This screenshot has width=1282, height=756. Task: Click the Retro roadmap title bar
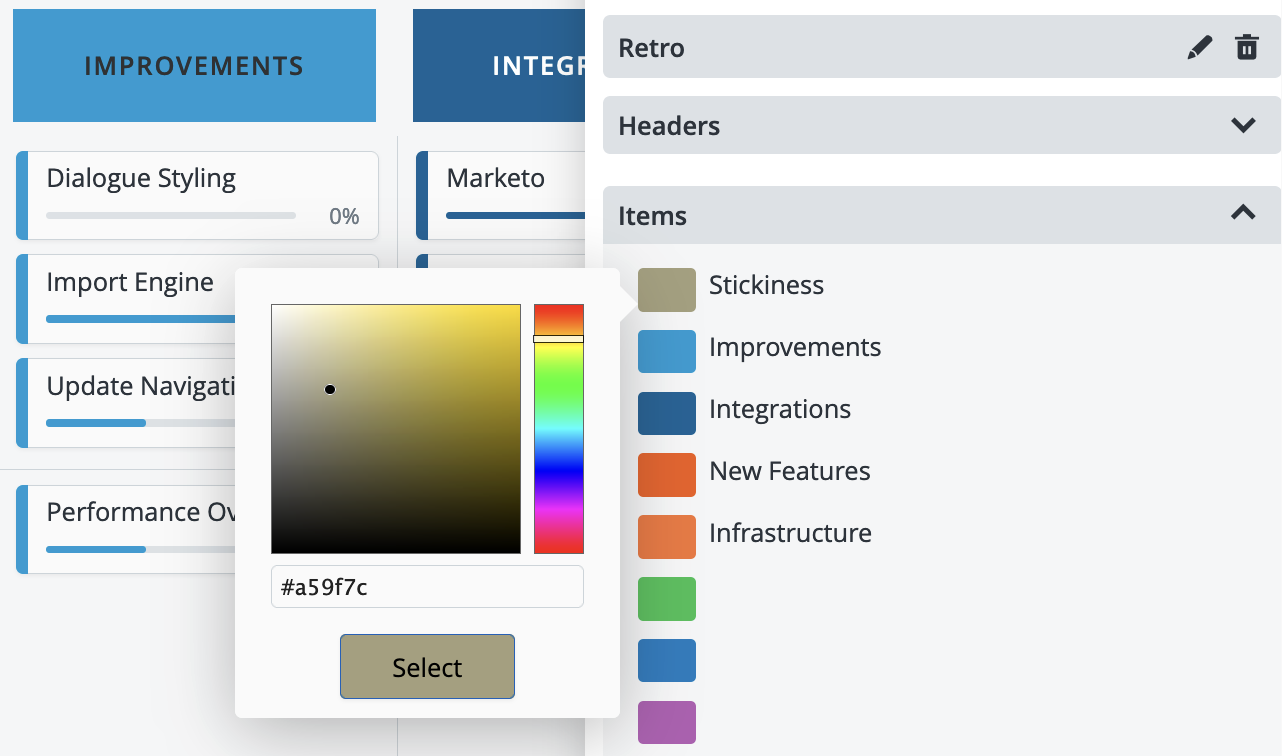click(880, 48)
